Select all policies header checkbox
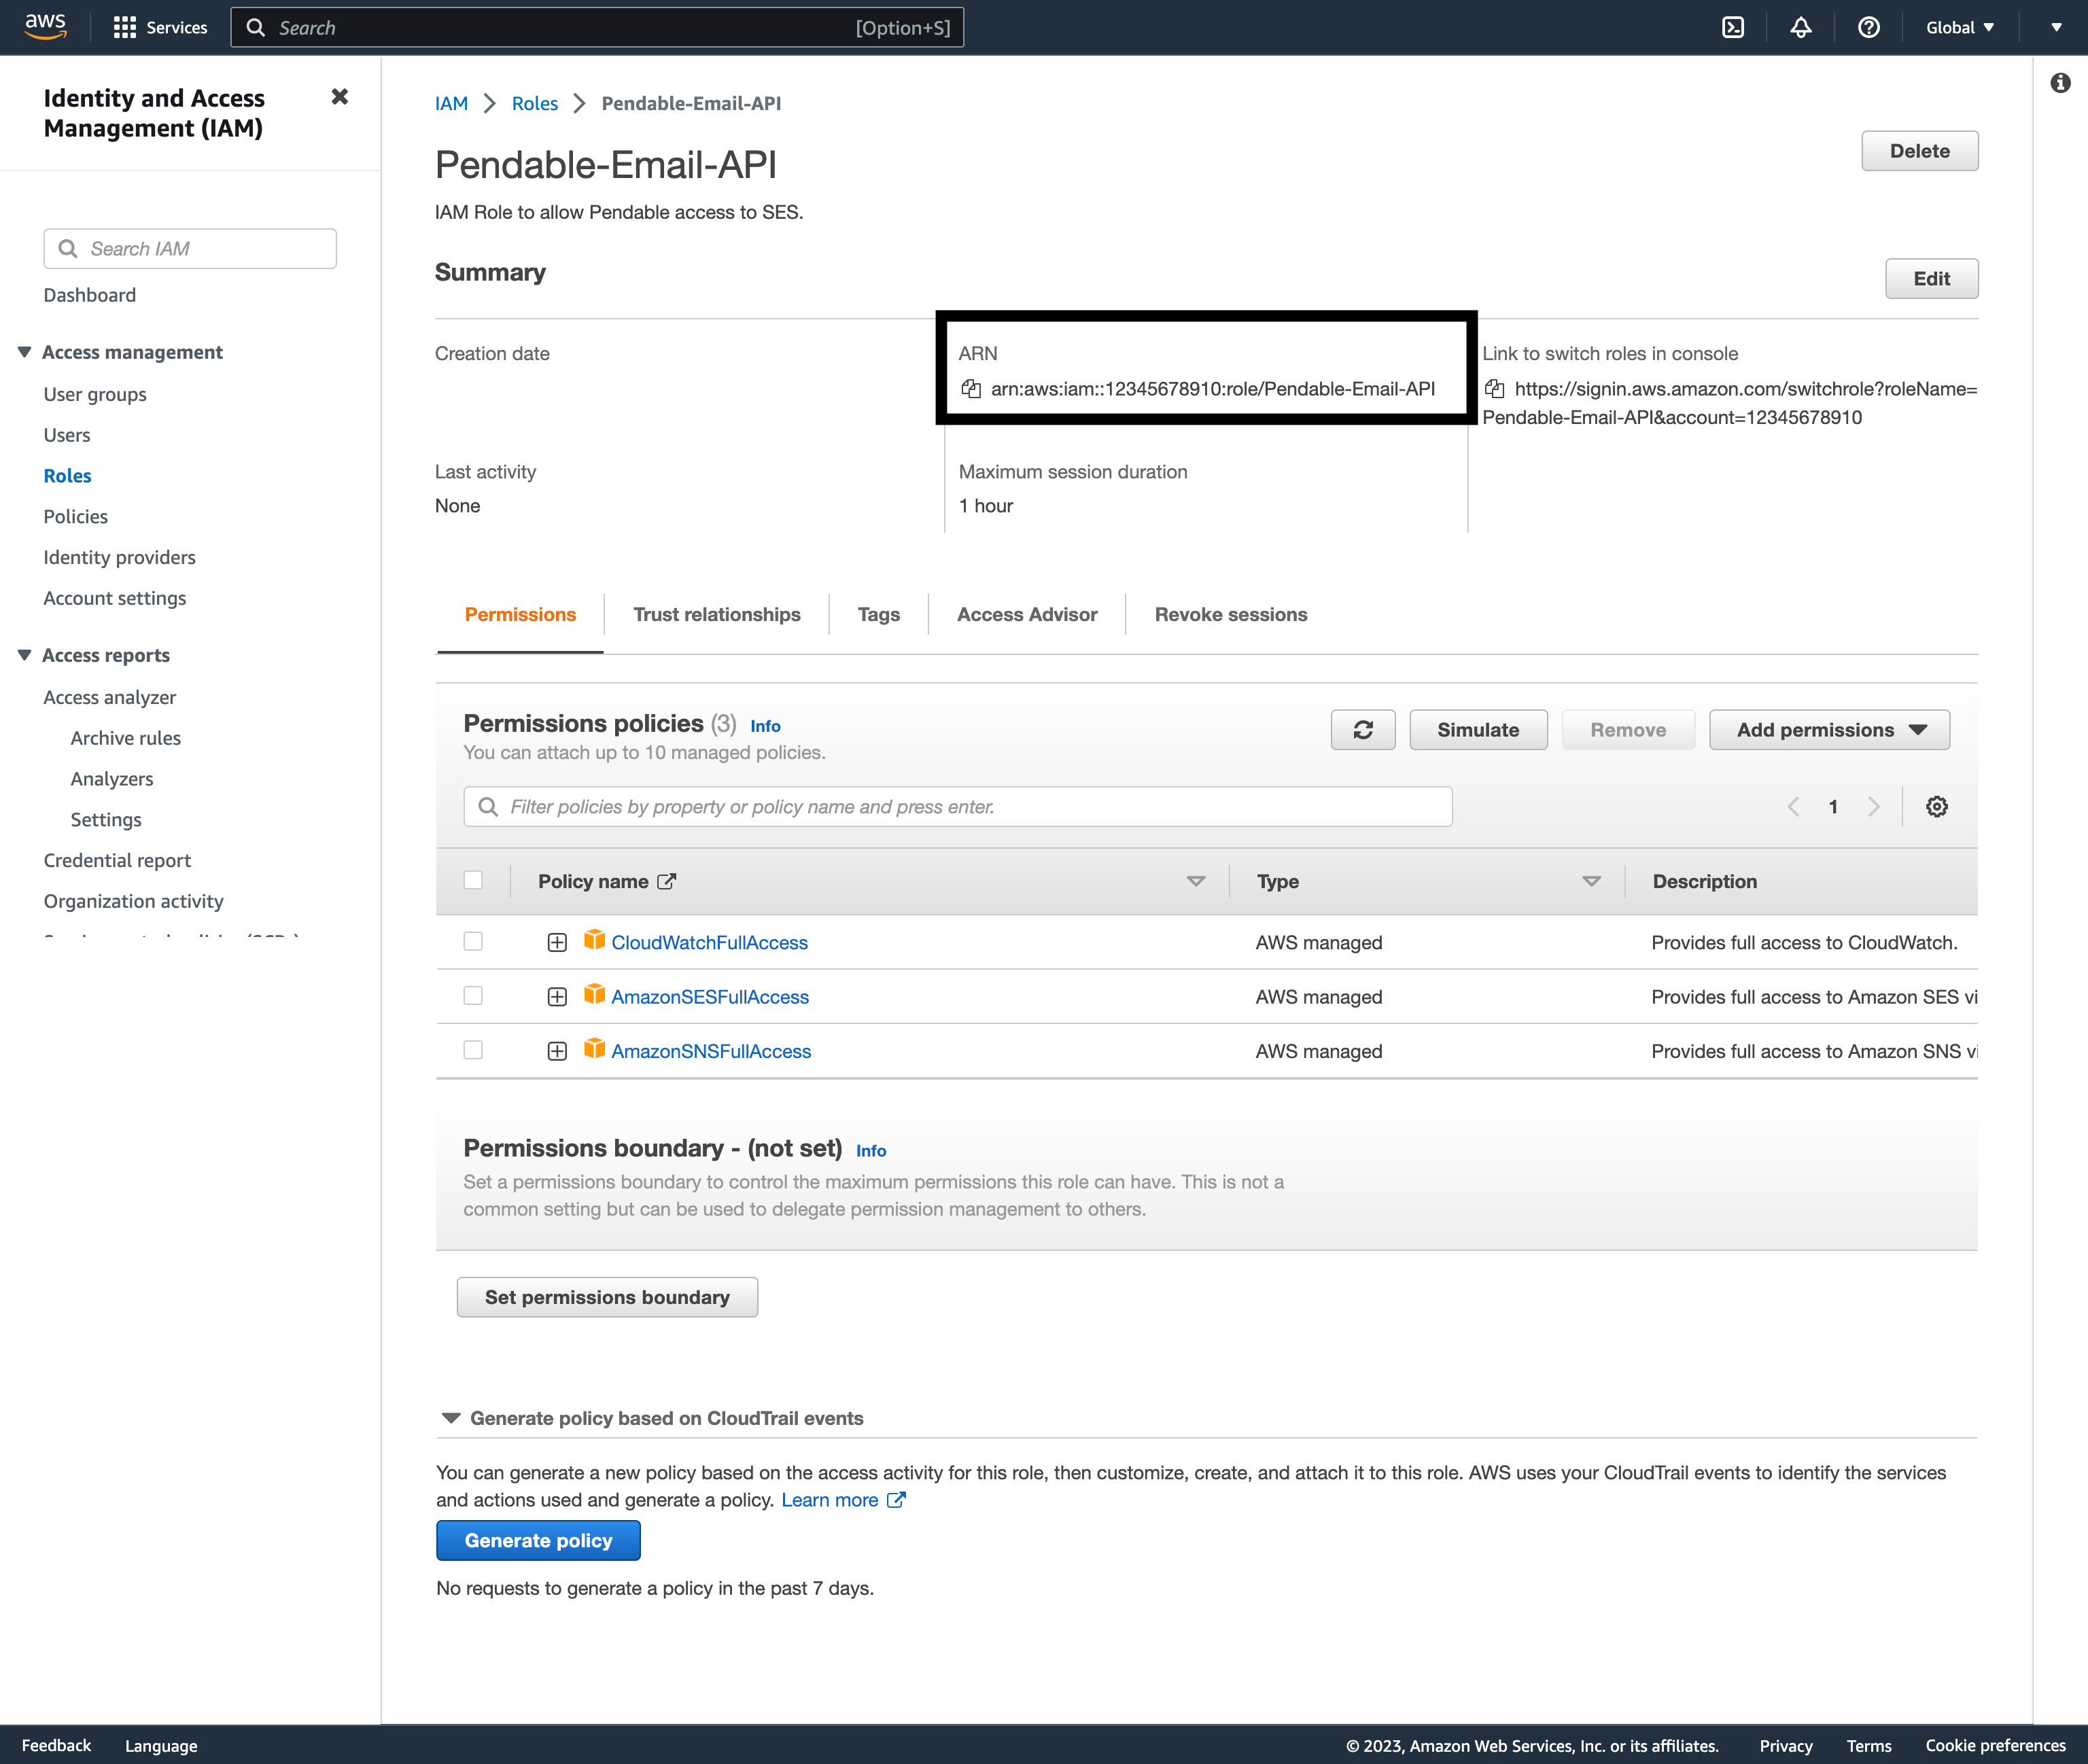 473,880
